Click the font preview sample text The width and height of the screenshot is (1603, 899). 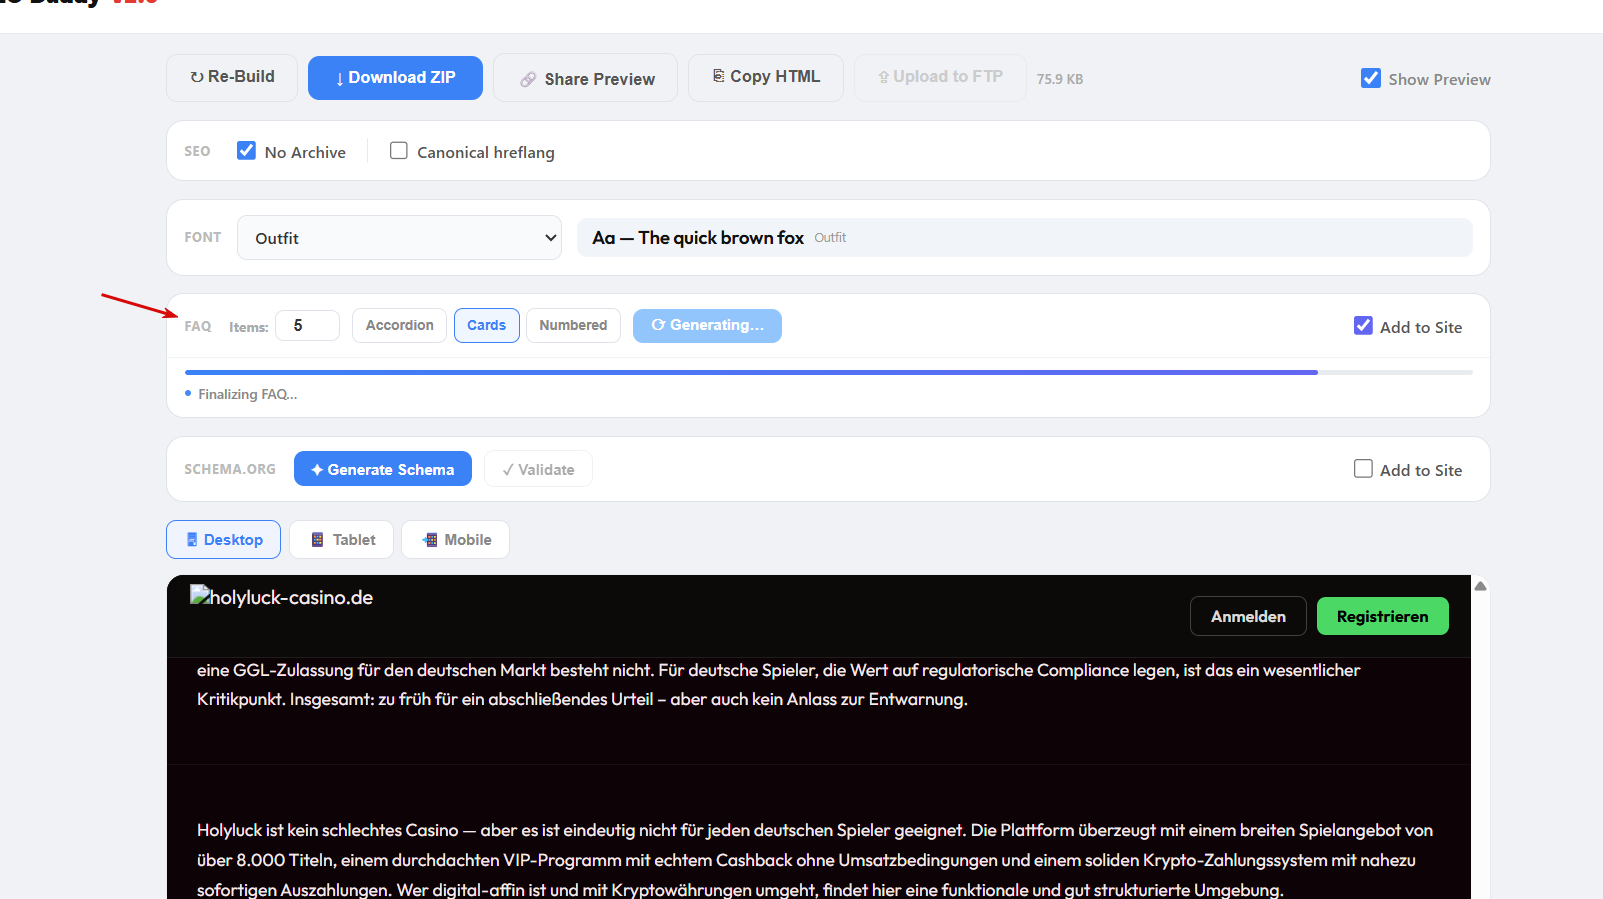[698, 238]
